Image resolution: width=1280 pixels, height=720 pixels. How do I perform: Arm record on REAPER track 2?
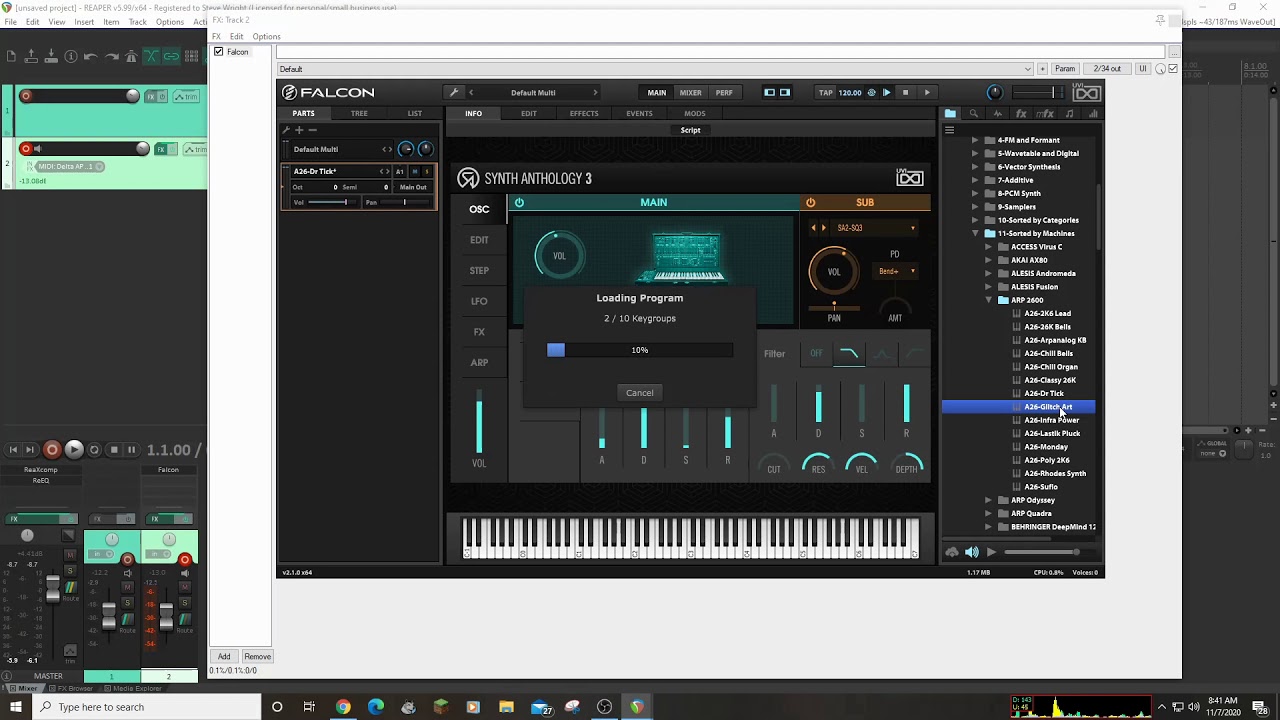26,149
